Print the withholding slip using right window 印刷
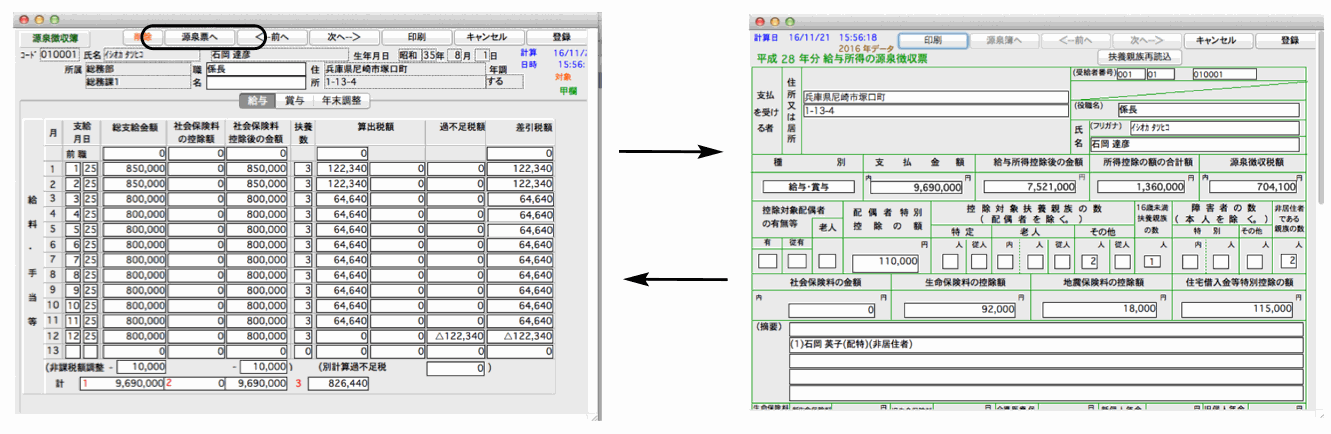The image size is (1331, 434). point(932,41)
